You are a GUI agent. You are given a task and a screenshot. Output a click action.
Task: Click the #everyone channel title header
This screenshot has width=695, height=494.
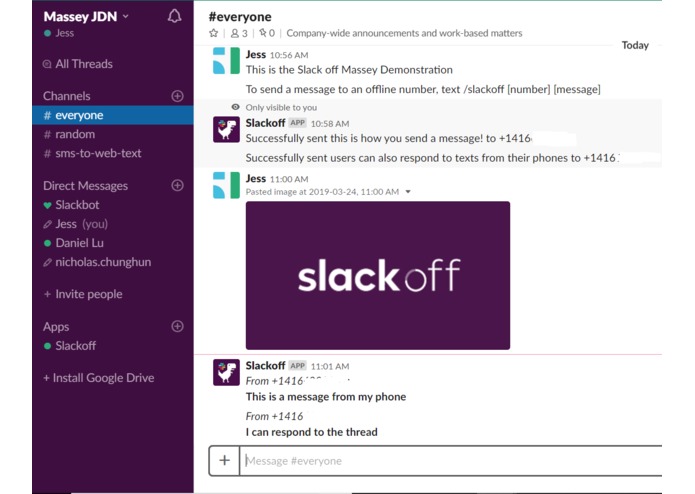coord(240,17)
